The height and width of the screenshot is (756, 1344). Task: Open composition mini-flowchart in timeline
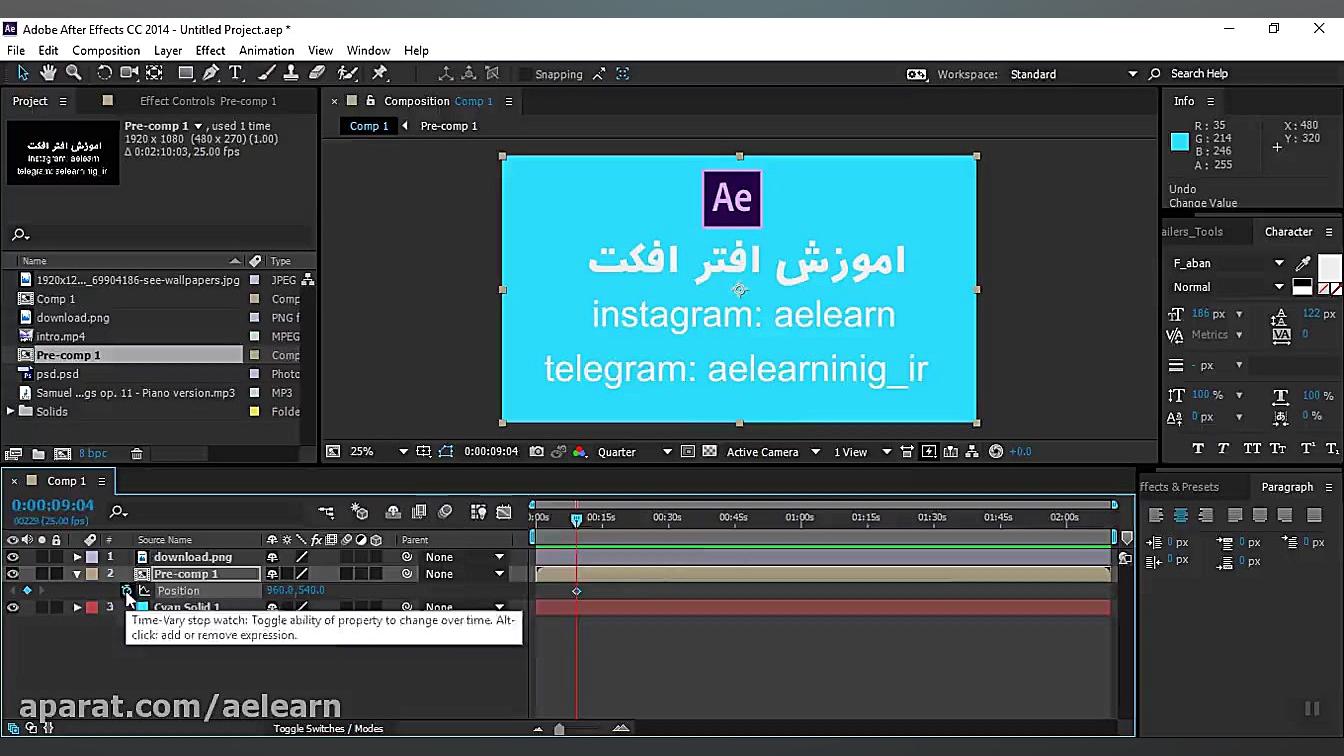point(326,512)
